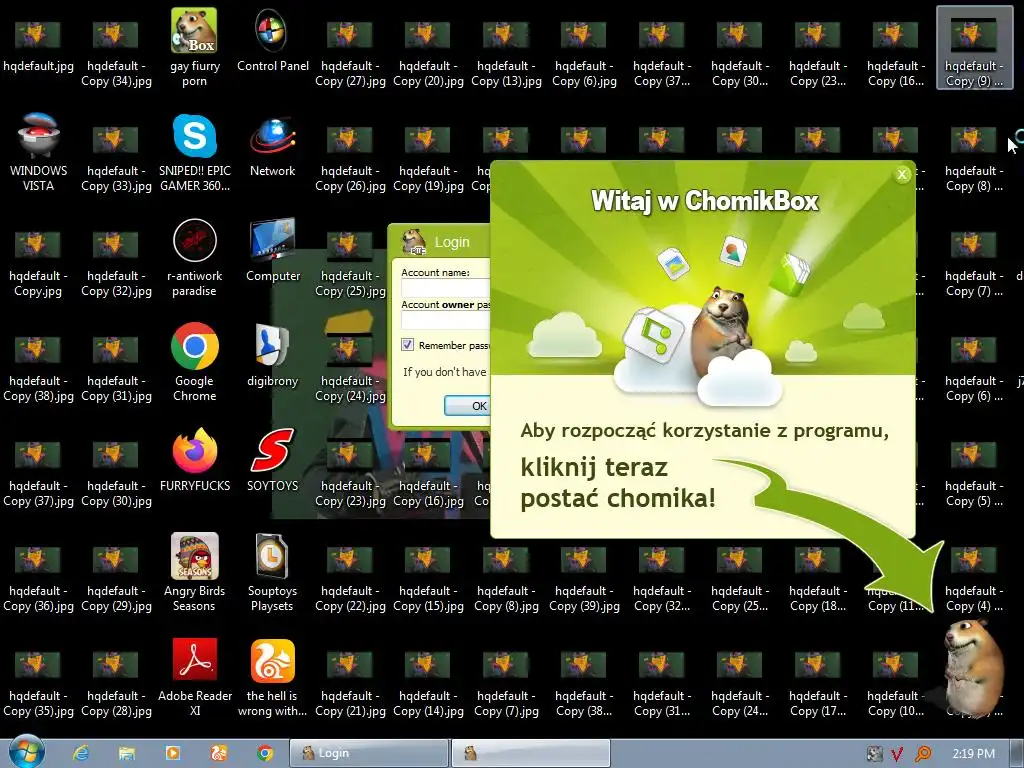Open the digibrony desktop shortcut
The height and width of the screenshot is (768, 1024).
(x=272, y=356)
